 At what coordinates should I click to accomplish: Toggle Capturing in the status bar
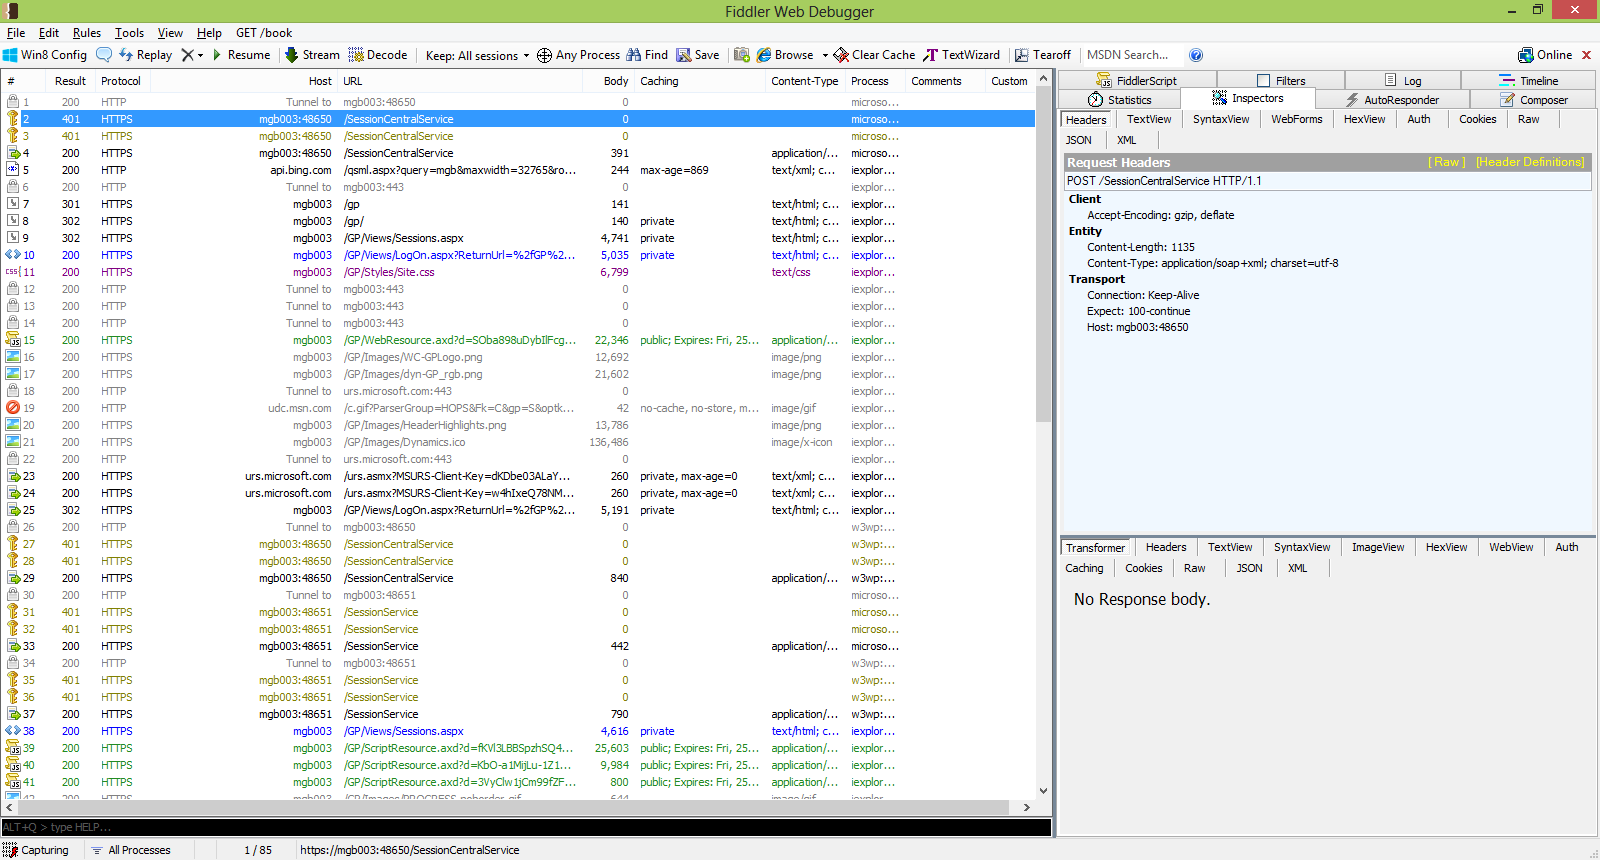click(36, 850)
